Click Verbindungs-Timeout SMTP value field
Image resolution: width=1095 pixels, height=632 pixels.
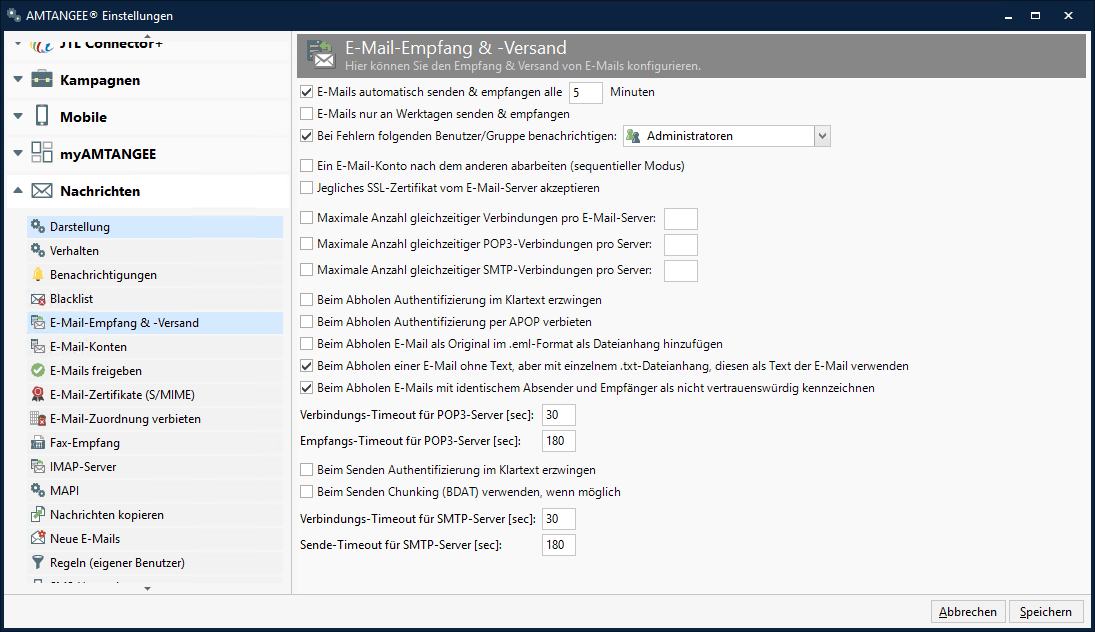click(x=559, y=519)
